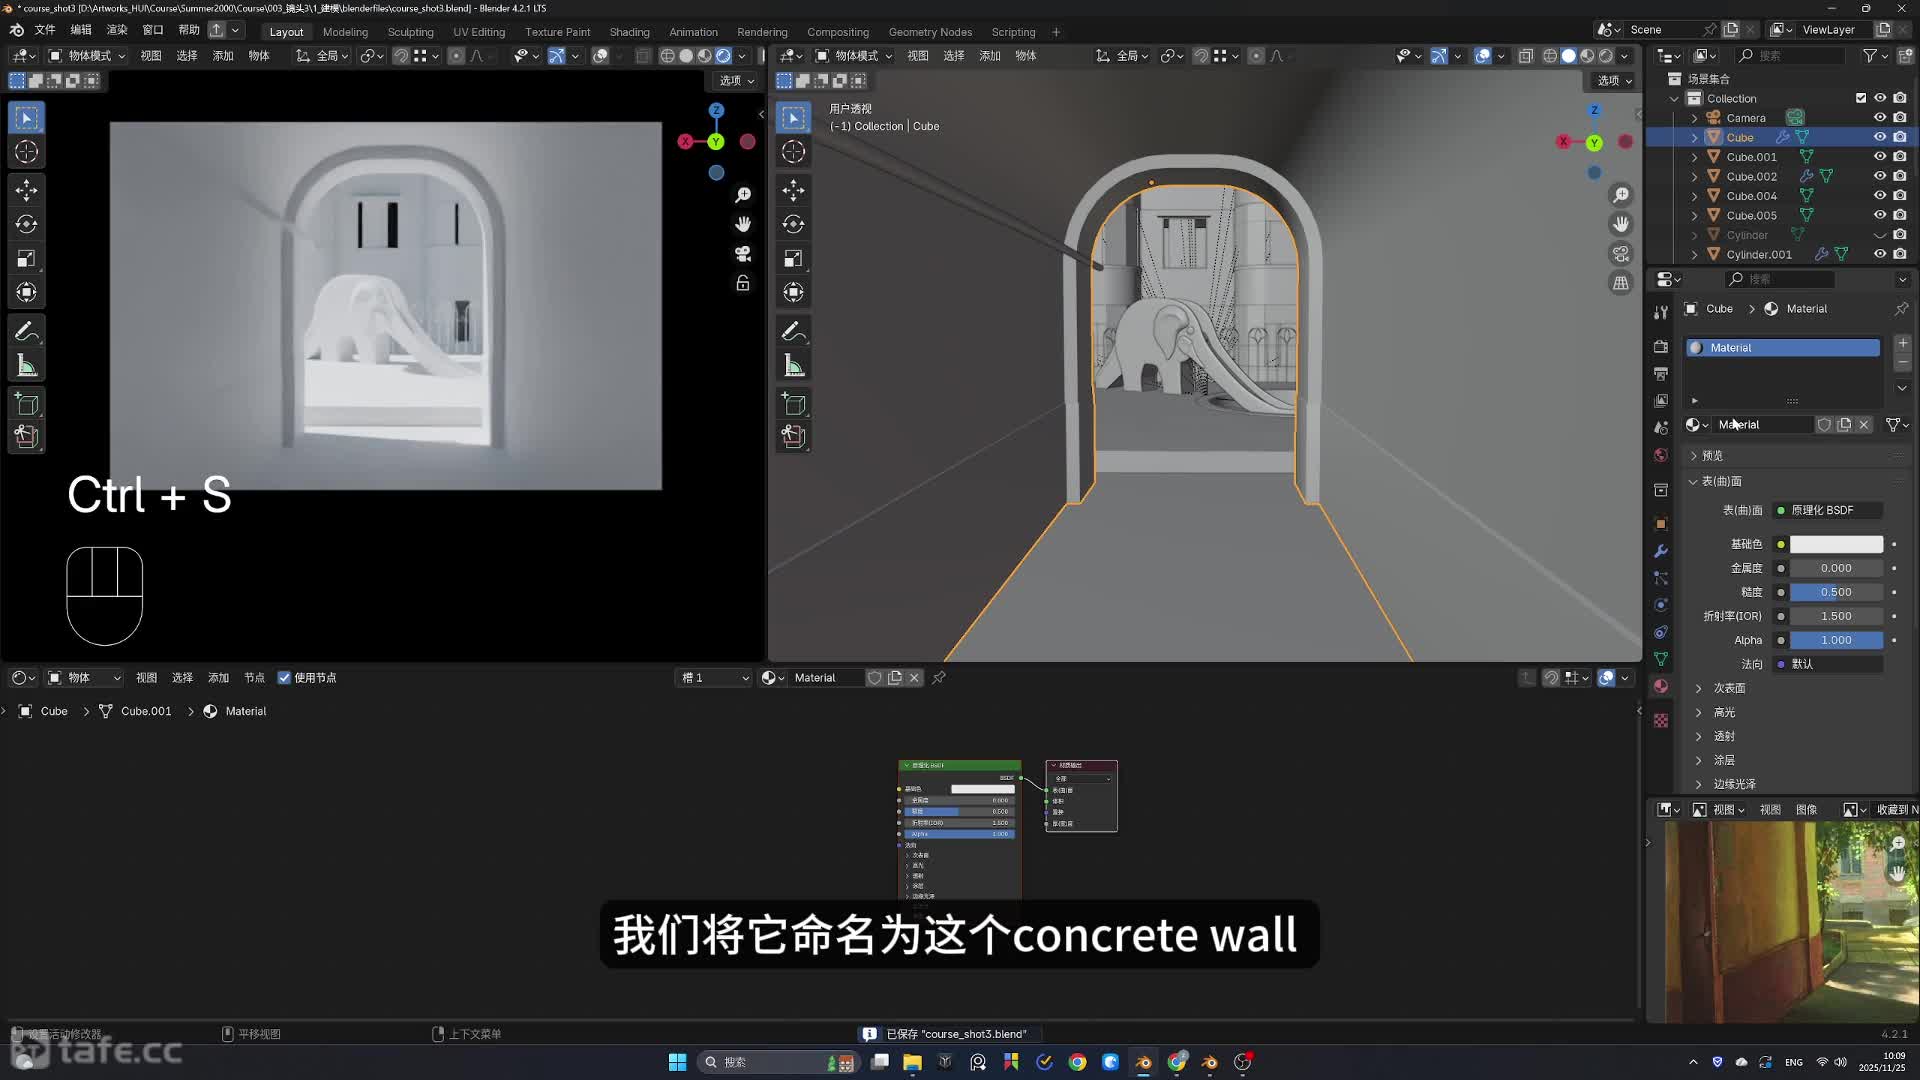Screen dimensions: 1920x1080
Task: Click the Material name field
Action: coord(1762,425)
